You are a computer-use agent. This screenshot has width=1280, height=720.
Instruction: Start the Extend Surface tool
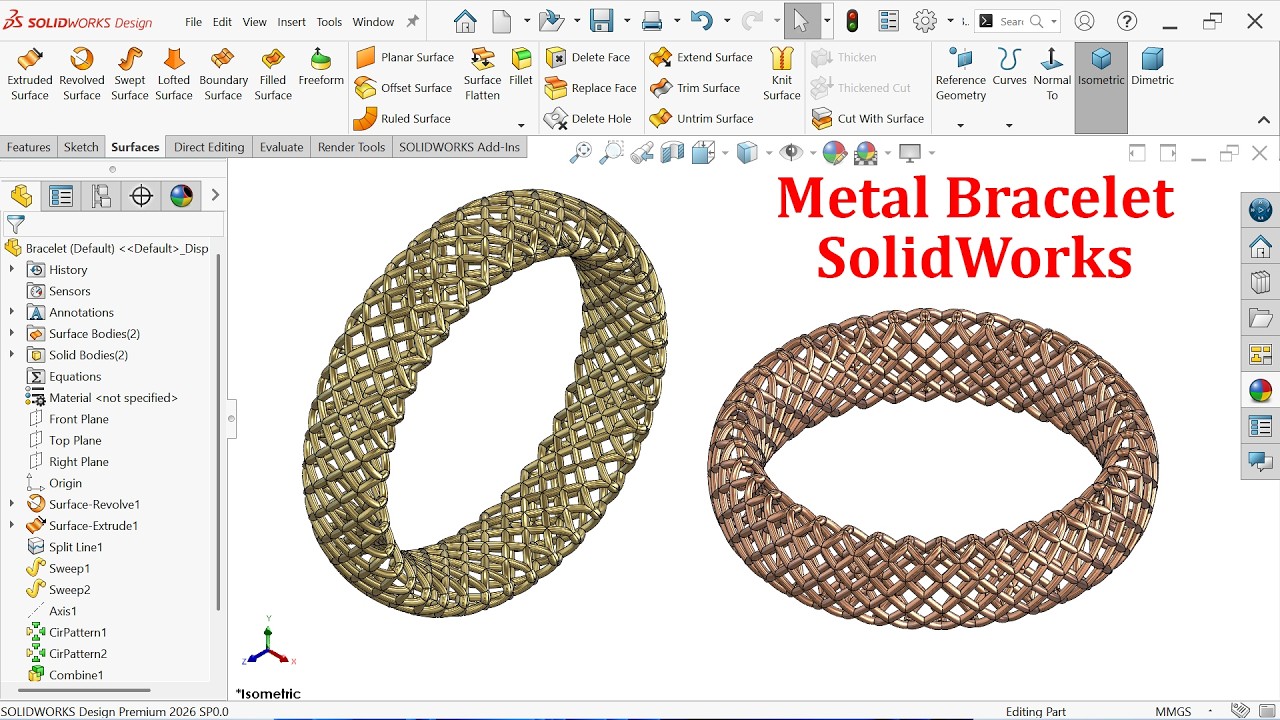[x=701, y=57]
